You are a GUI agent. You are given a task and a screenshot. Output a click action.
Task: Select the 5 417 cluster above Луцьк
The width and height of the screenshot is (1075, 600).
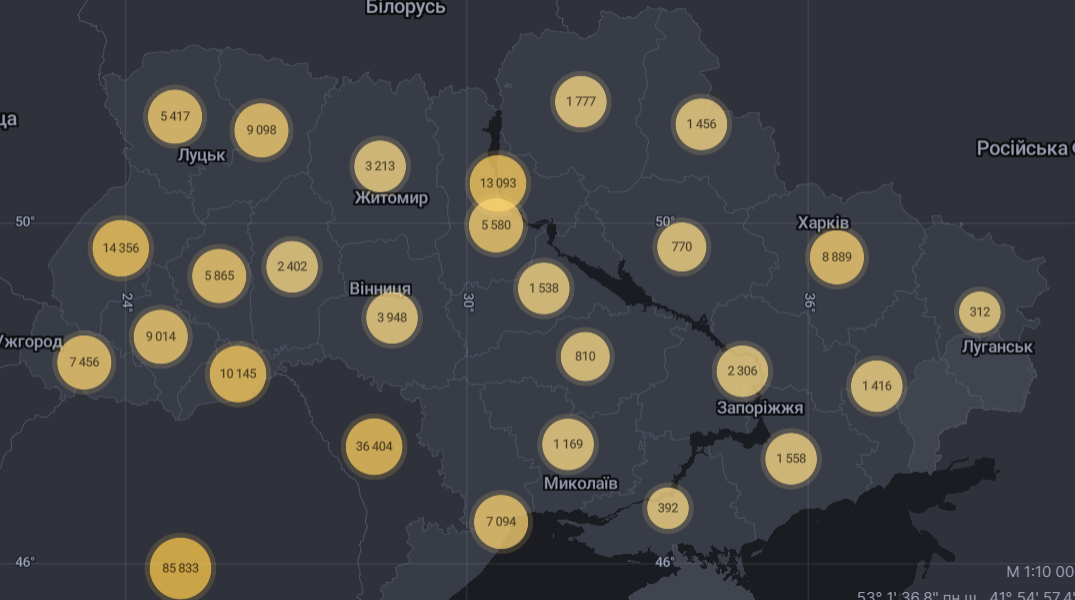click(174, 116)
